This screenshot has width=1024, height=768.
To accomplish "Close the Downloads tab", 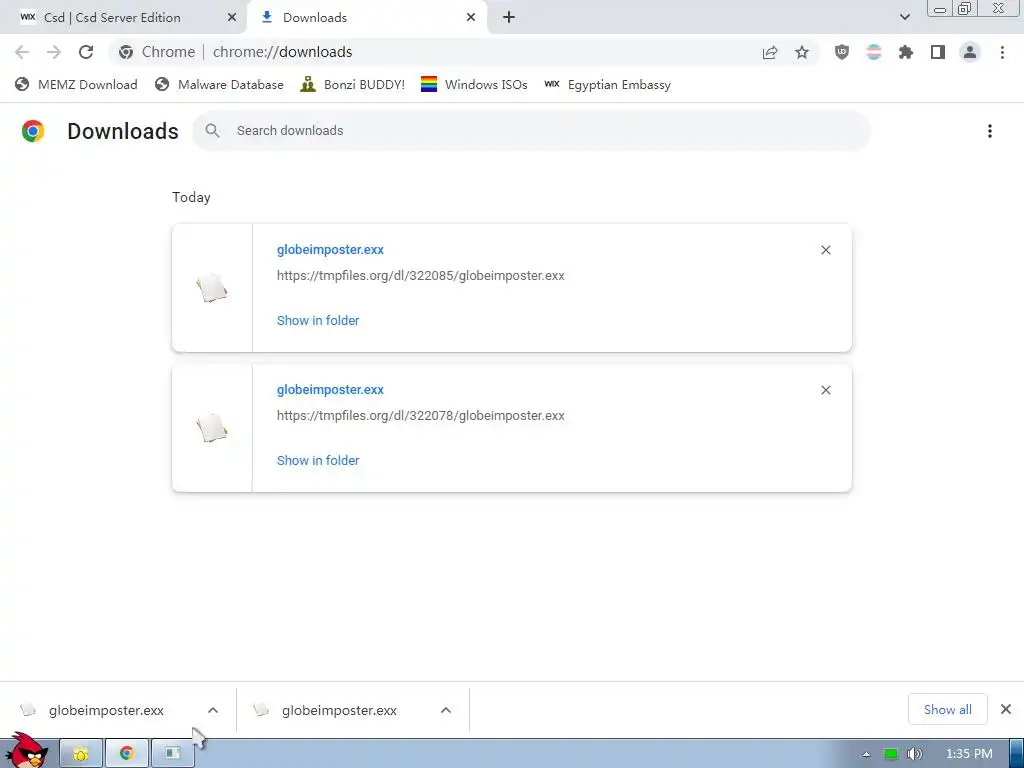I will coord(471,18).
